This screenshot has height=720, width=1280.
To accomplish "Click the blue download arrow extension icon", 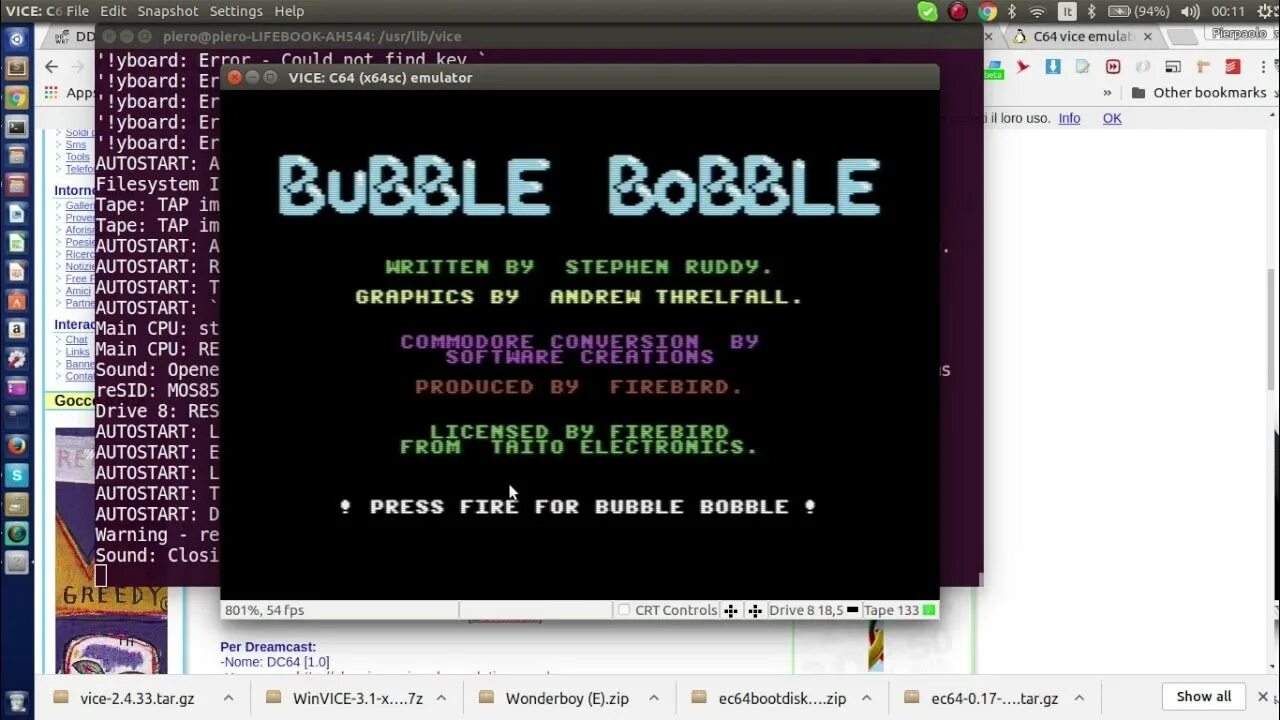I will point(1053,67).
